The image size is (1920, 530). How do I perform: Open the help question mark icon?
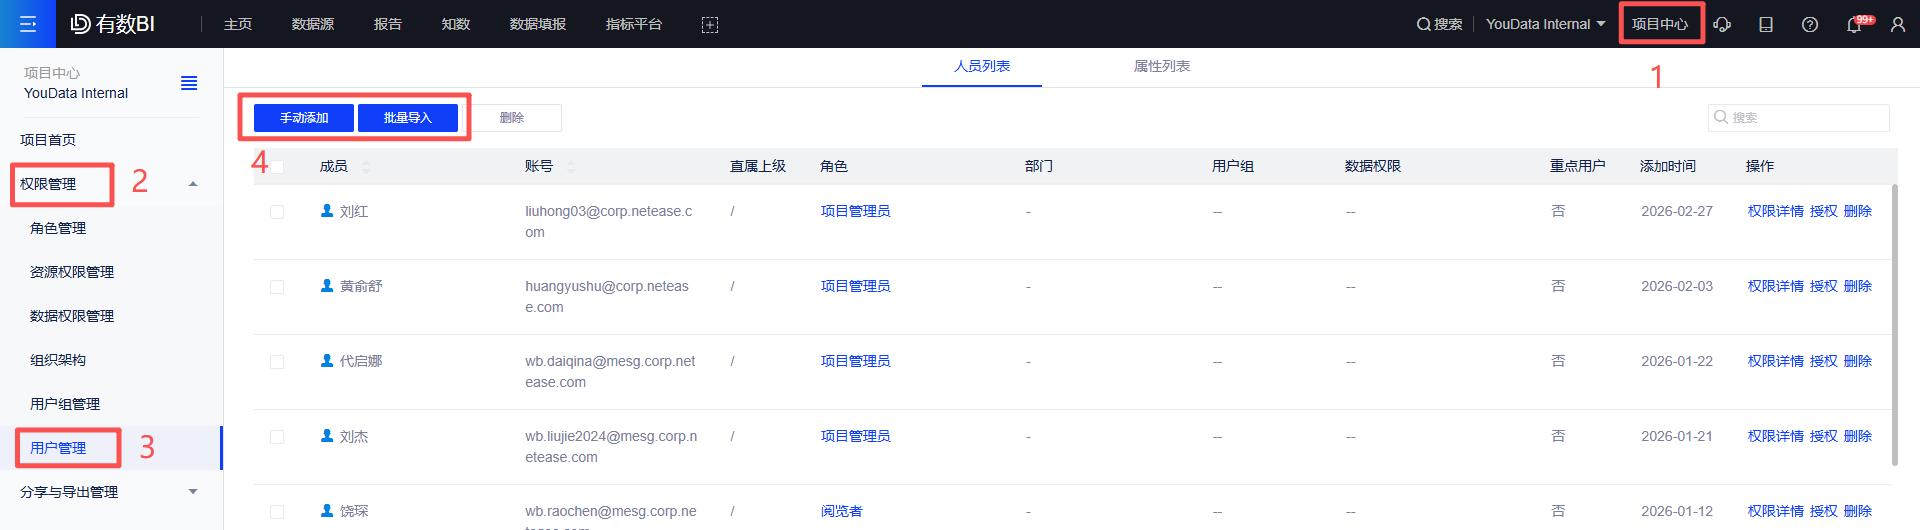[1810, 24]
